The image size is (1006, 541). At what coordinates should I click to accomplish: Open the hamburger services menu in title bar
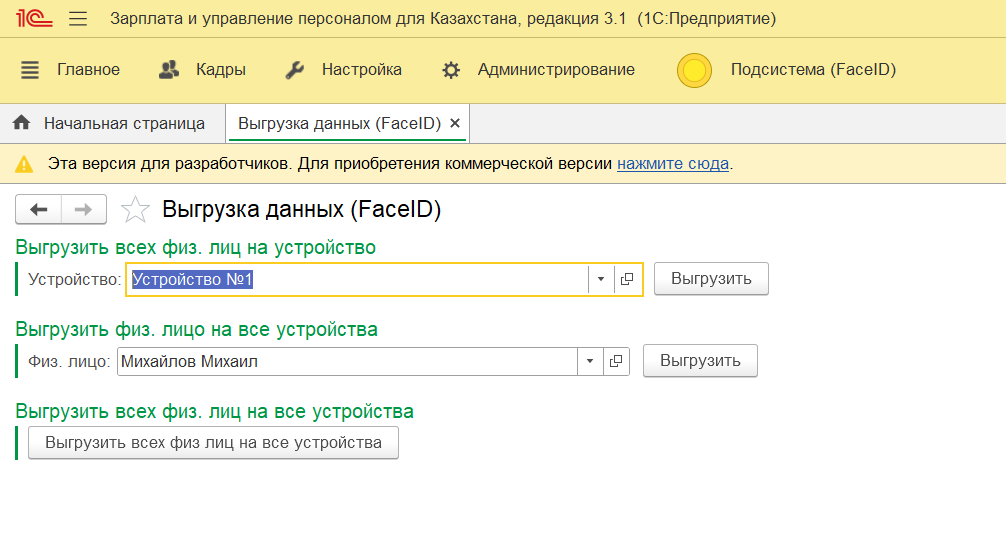click(x=78, y=19)
